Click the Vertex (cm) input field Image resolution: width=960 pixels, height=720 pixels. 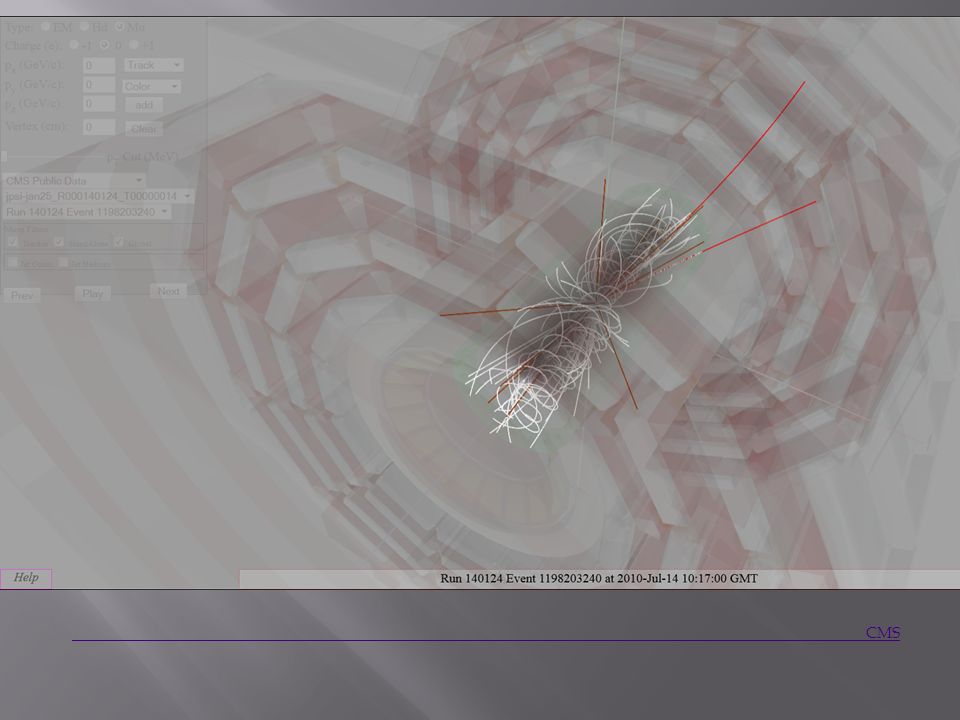click(x=99, y=127)
